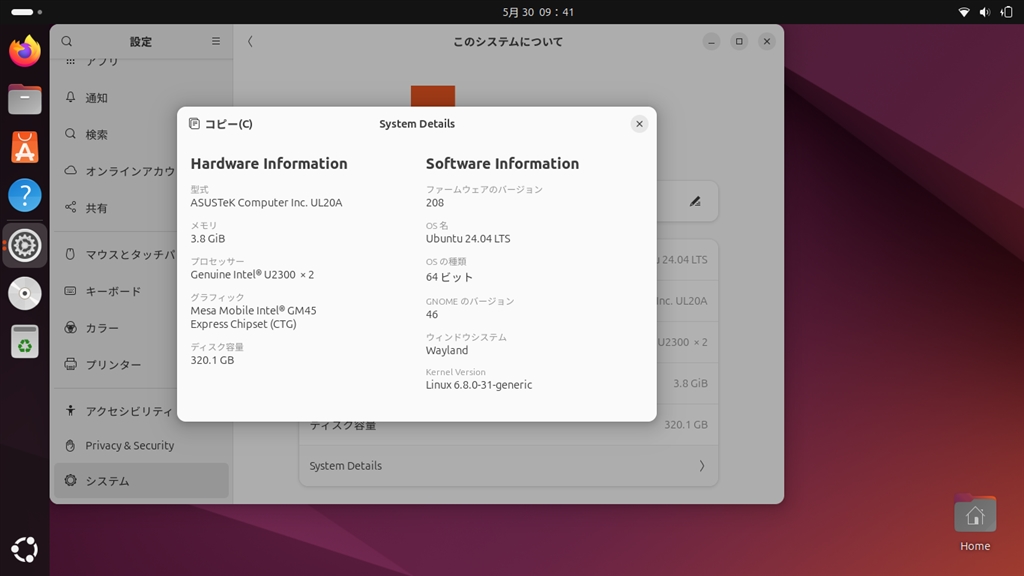Click the 64 ビット value
The image size is (1024, 576).
point(449,277)
